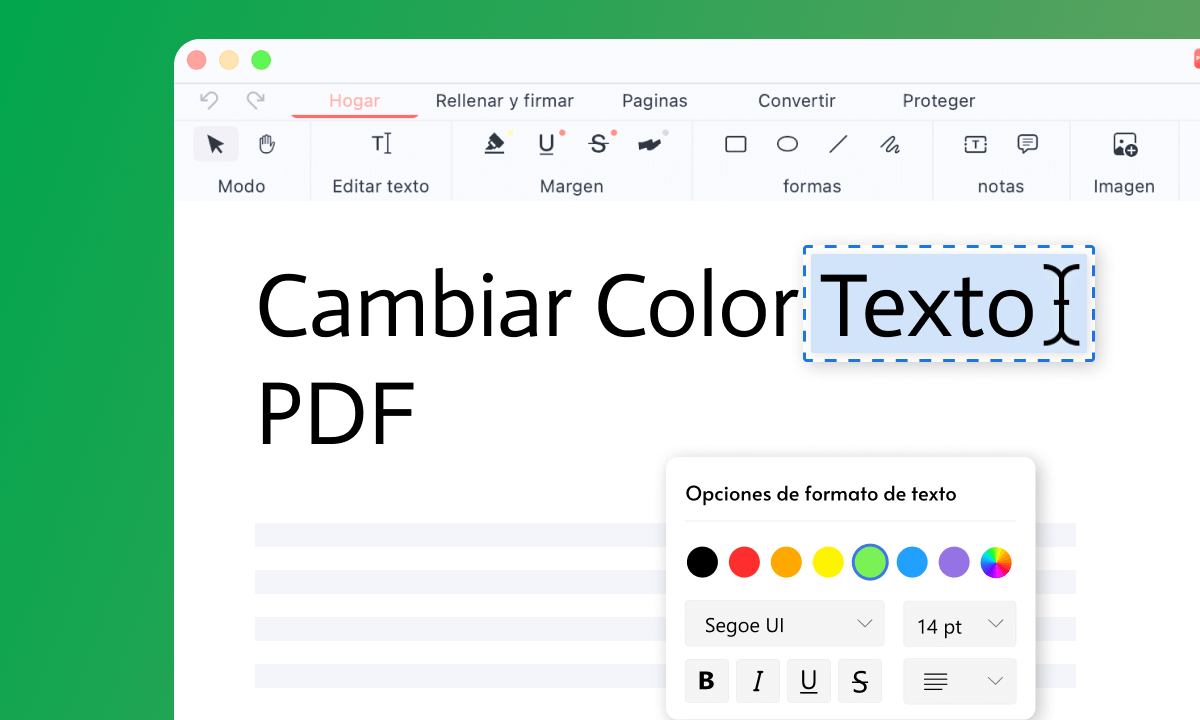
Task: Enable italic formatting
Action: 758,681
